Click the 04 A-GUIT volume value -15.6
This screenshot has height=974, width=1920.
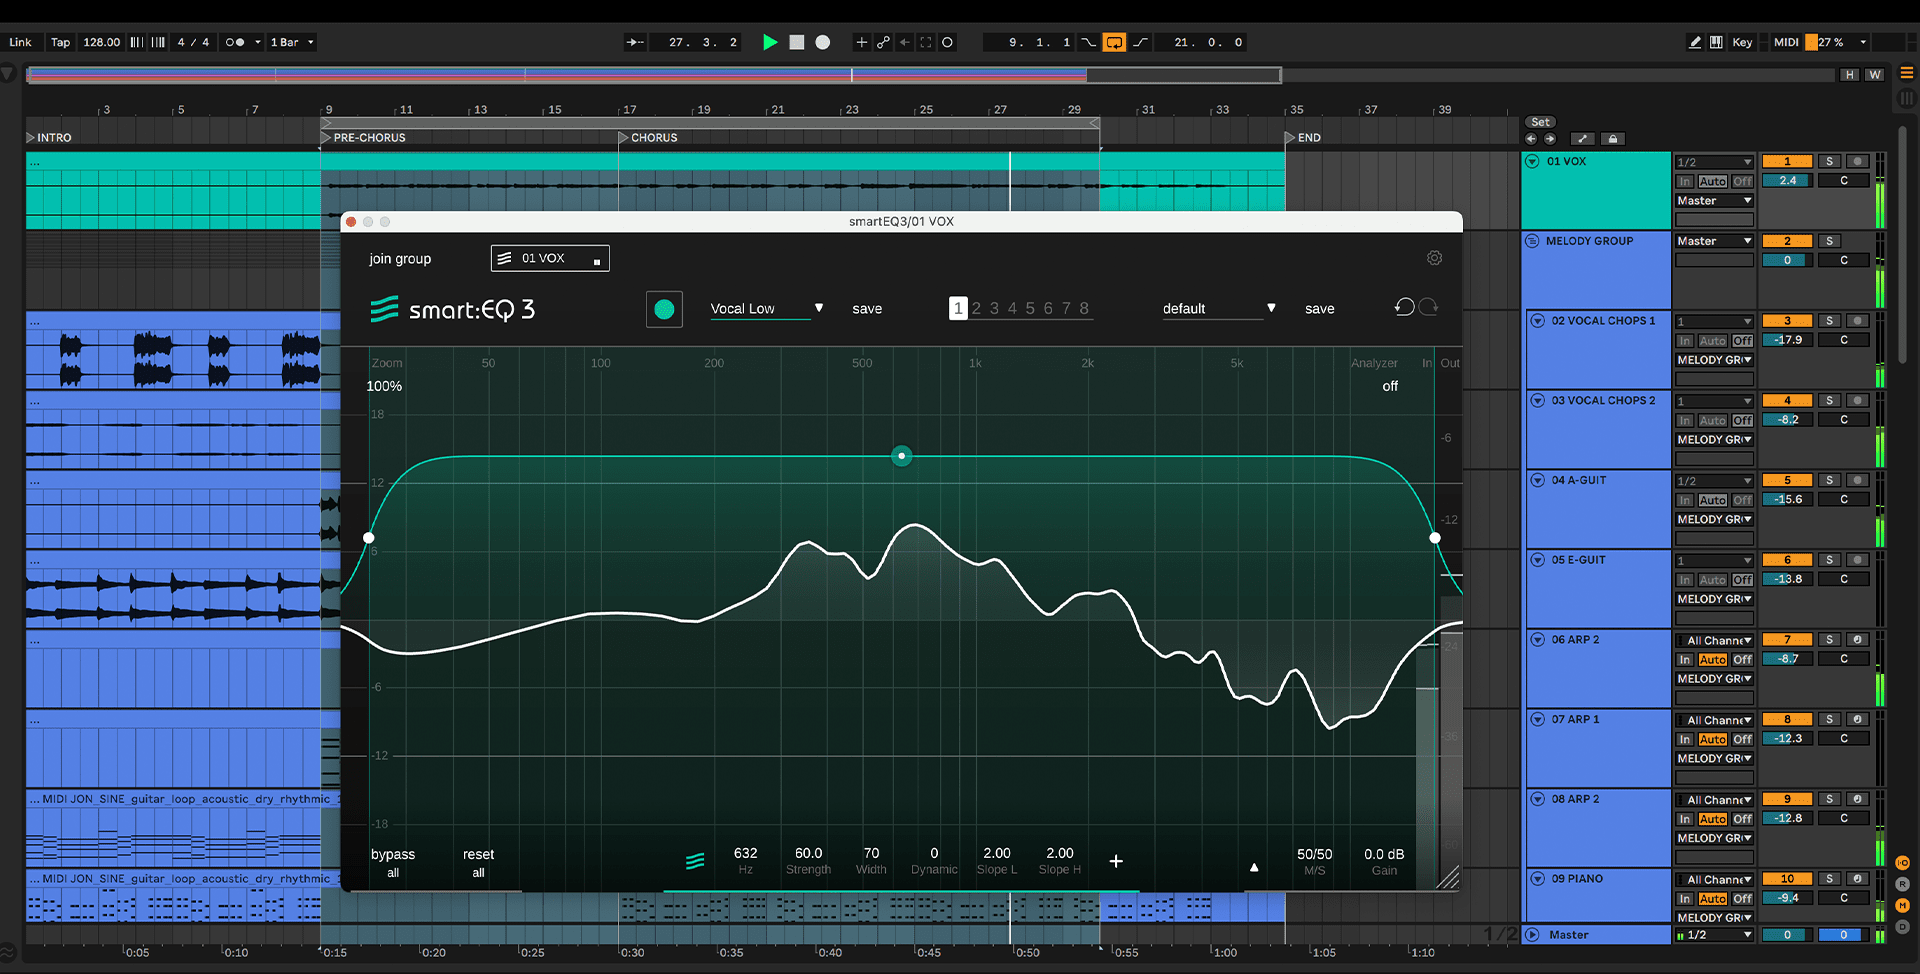[1787, 500]
